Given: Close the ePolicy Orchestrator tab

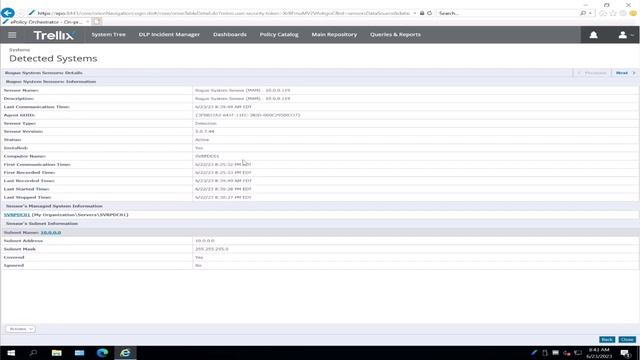Looking at the screenshot, I should point(88,22).
